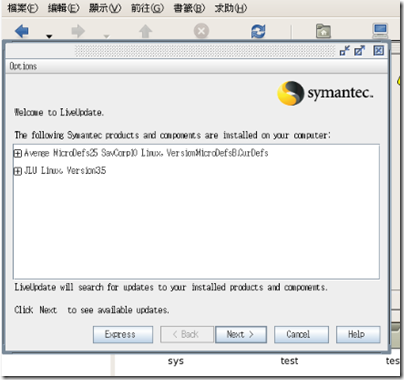This screenshot has width=404, height=380.
Task: Open the 編輯(E) menu
Action: pyautogui.click(x=64, y=8)
